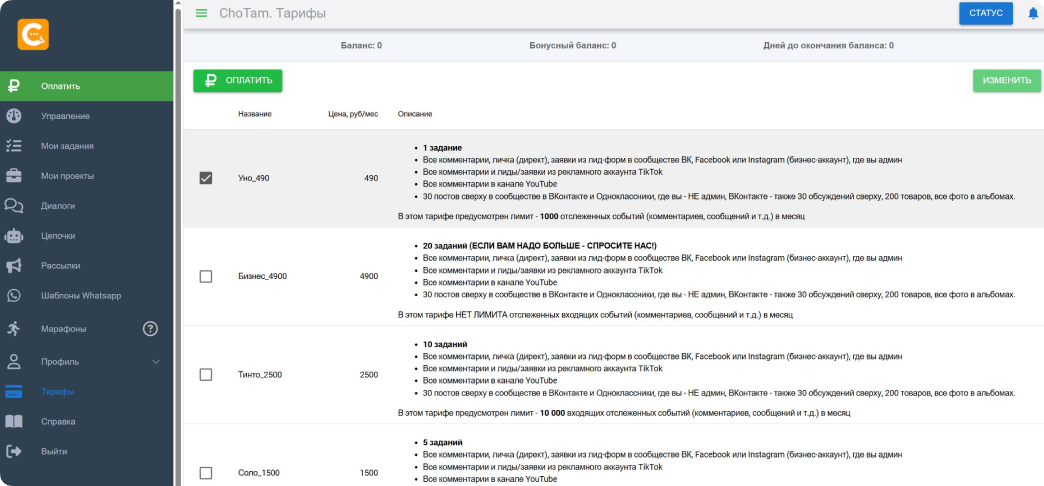
Task: Click the Уно_490 tariff name
Action: point(254,178)
